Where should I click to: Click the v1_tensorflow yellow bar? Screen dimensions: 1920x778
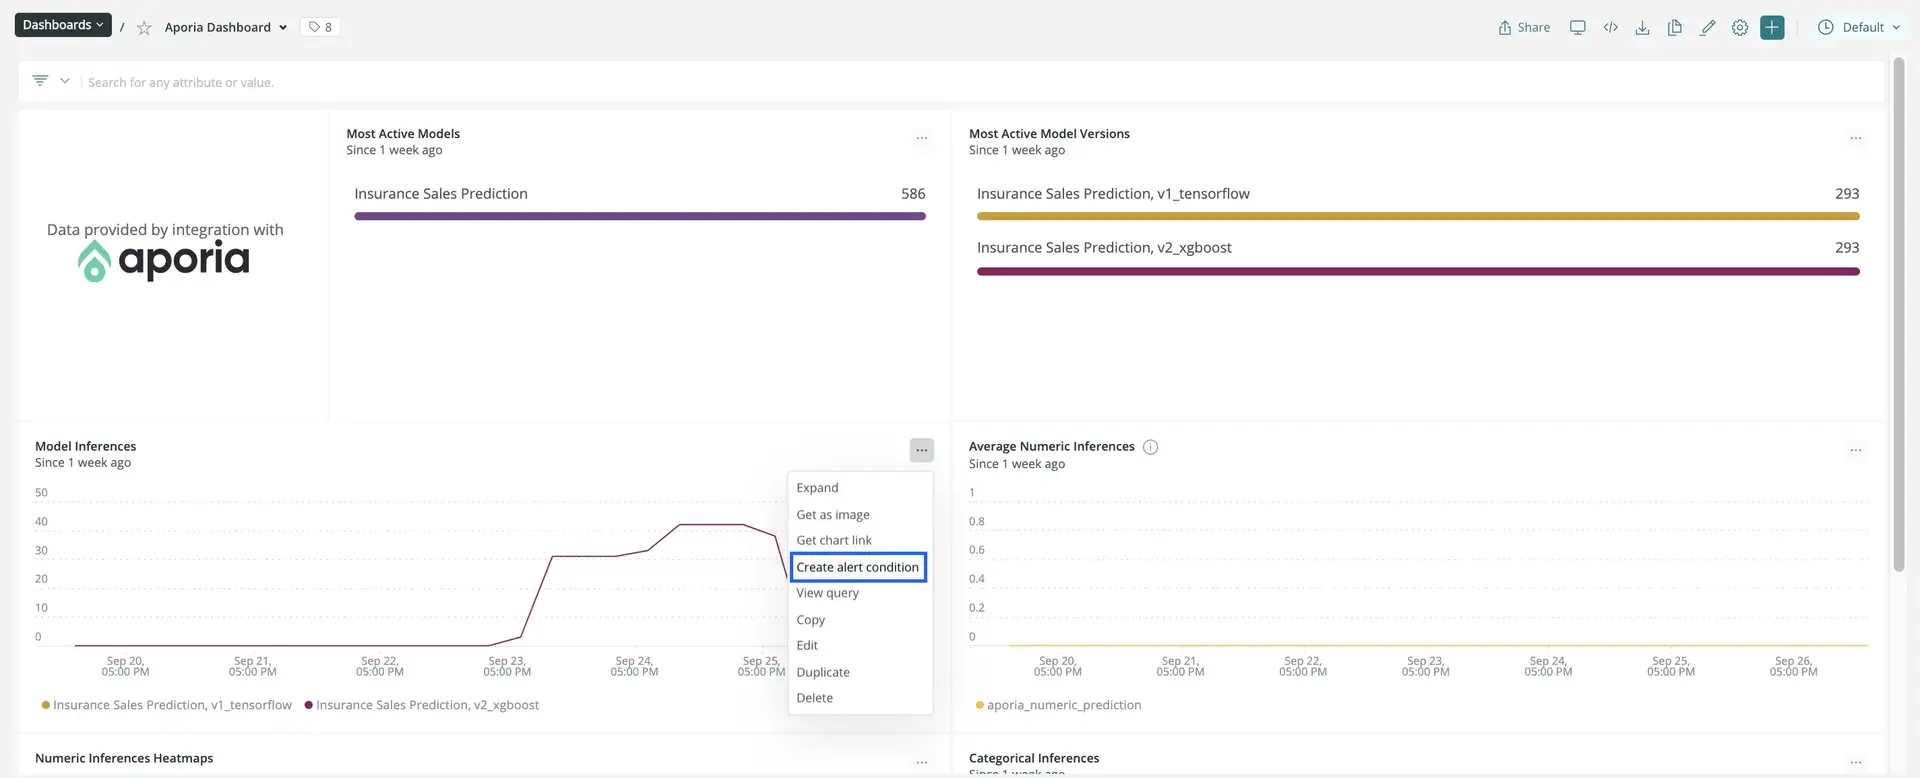[x=1418, y=216]
